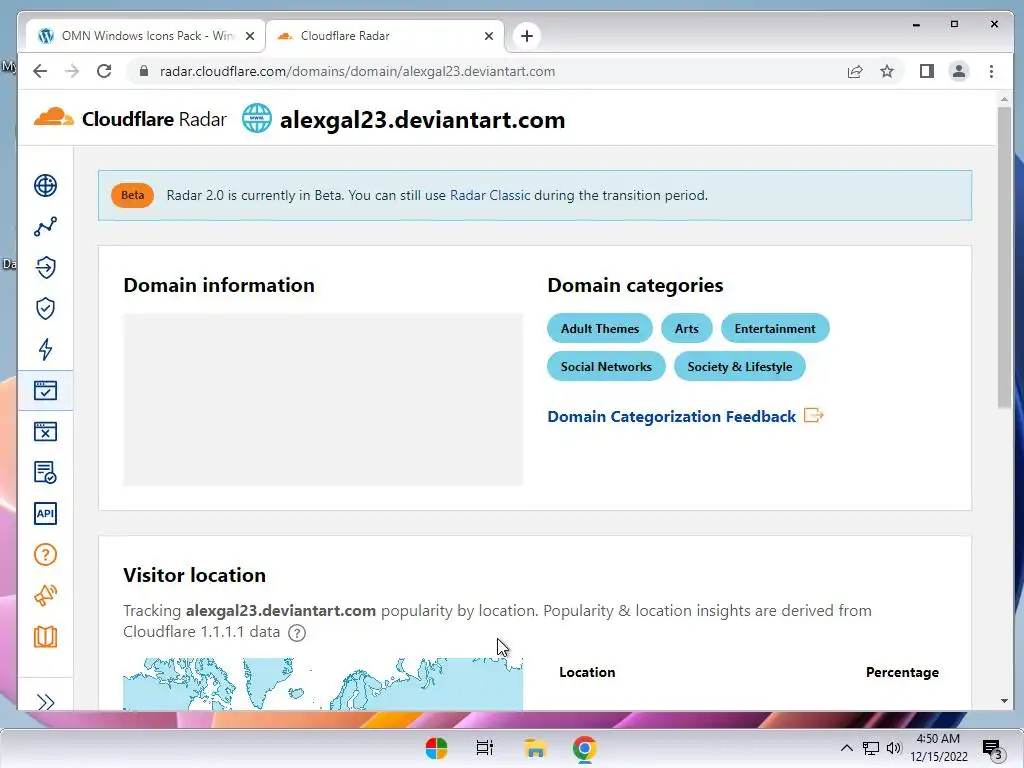Click the Social Networks category tag
1024x768 pixels.
click(606, 366)
